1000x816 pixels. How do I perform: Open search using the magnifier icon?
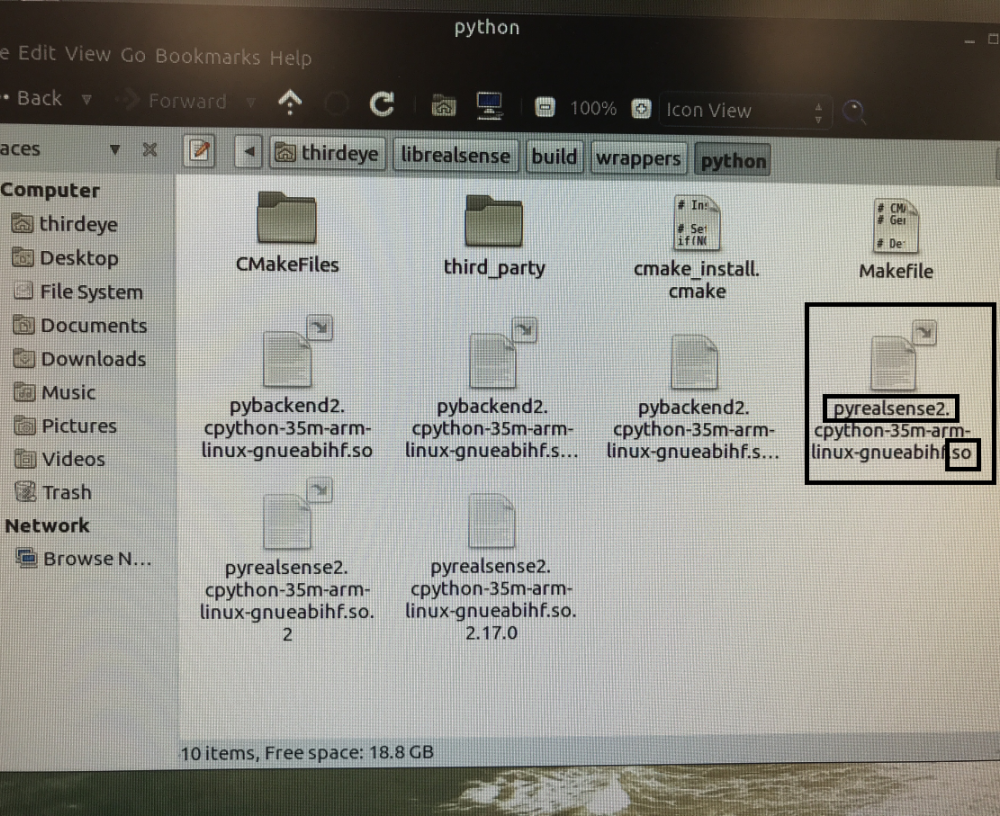pos(855,111)
